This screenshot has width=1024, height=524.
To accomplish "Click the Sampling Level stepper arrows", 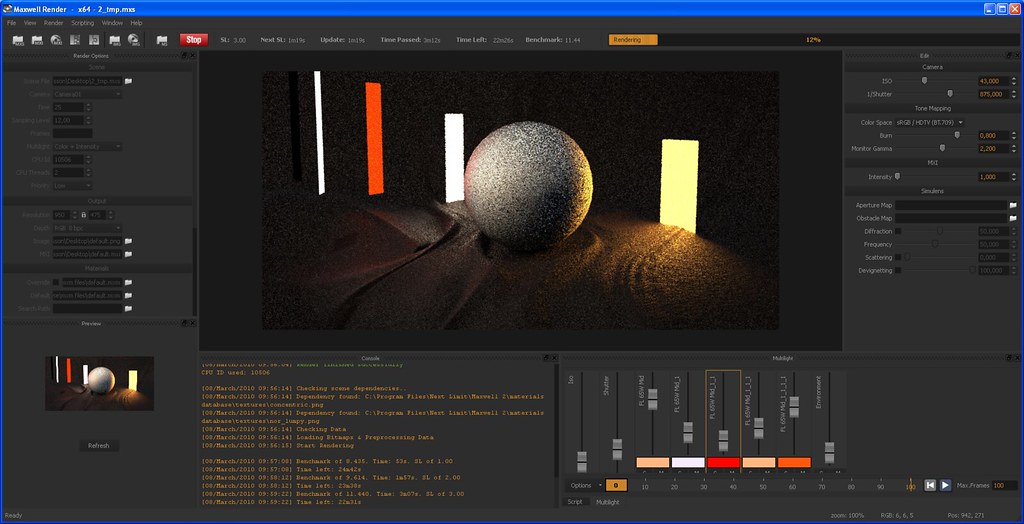I will pyautogui.click(x=88, y=120).
